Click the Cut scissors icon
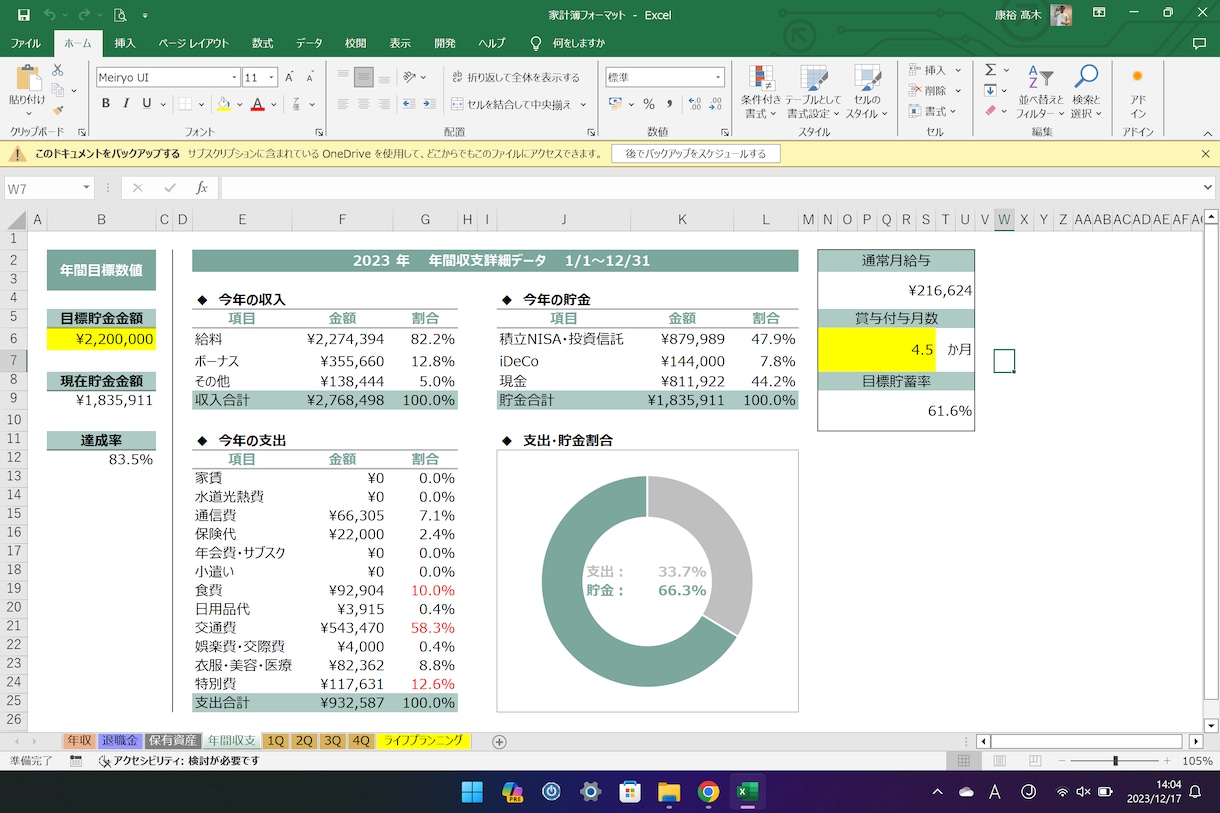 (58, 70)
